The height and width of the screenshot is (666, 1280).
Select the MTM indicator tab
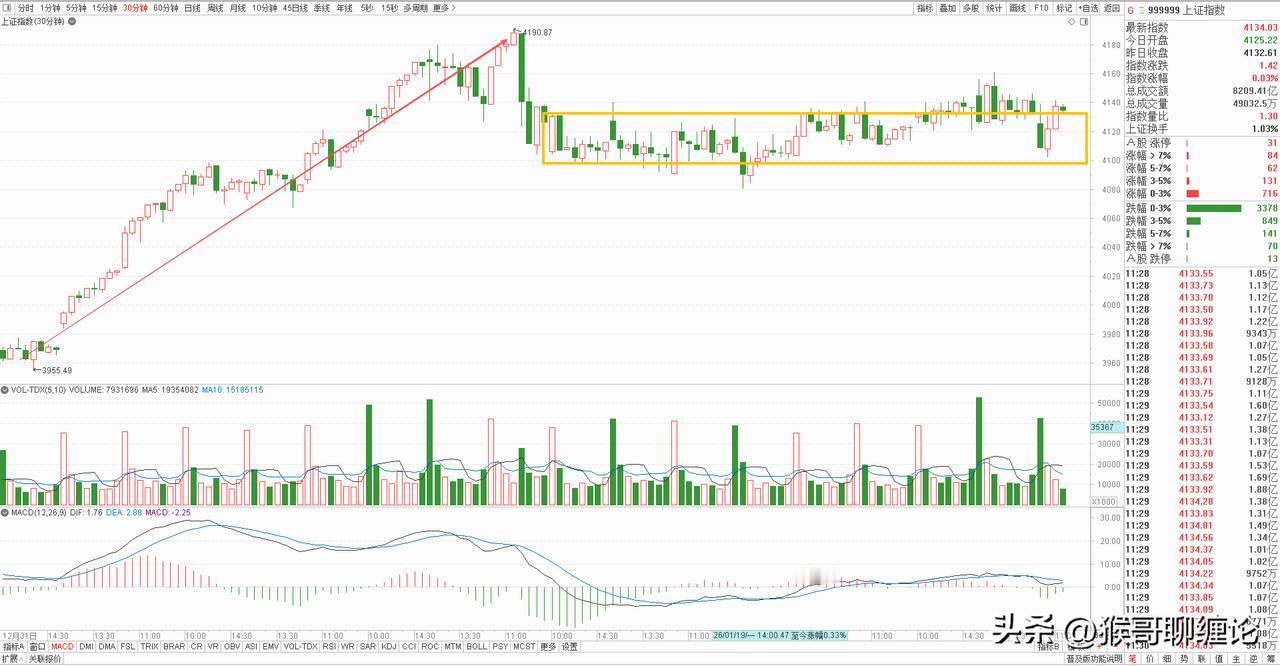tap(453, 646)
